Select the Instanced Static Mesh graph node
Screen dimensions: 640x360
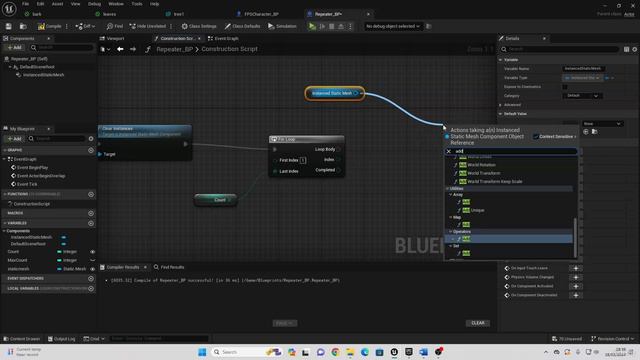click(335, 93)
